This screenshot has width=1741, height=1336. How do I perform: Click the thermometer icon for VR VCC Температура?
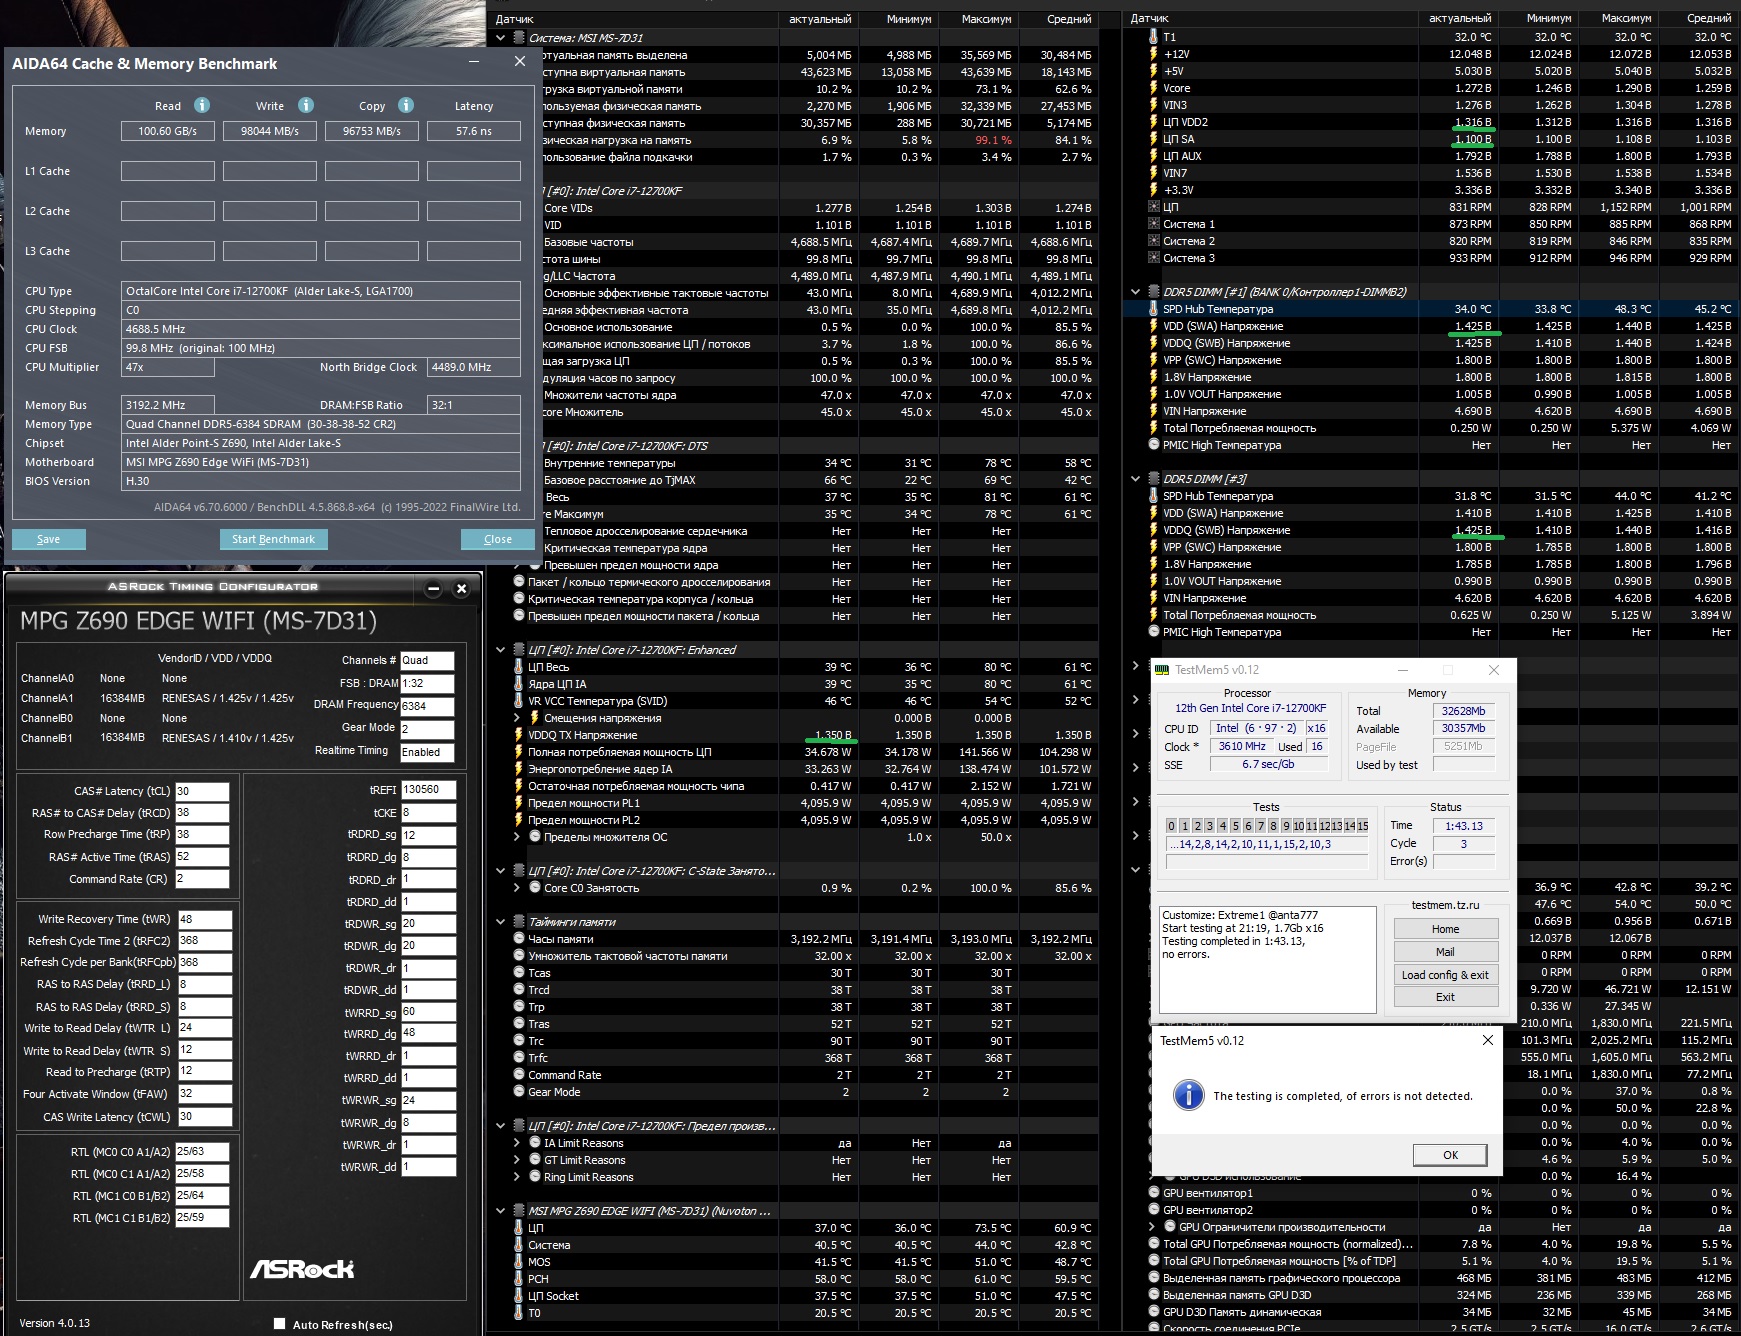point(518,701)
